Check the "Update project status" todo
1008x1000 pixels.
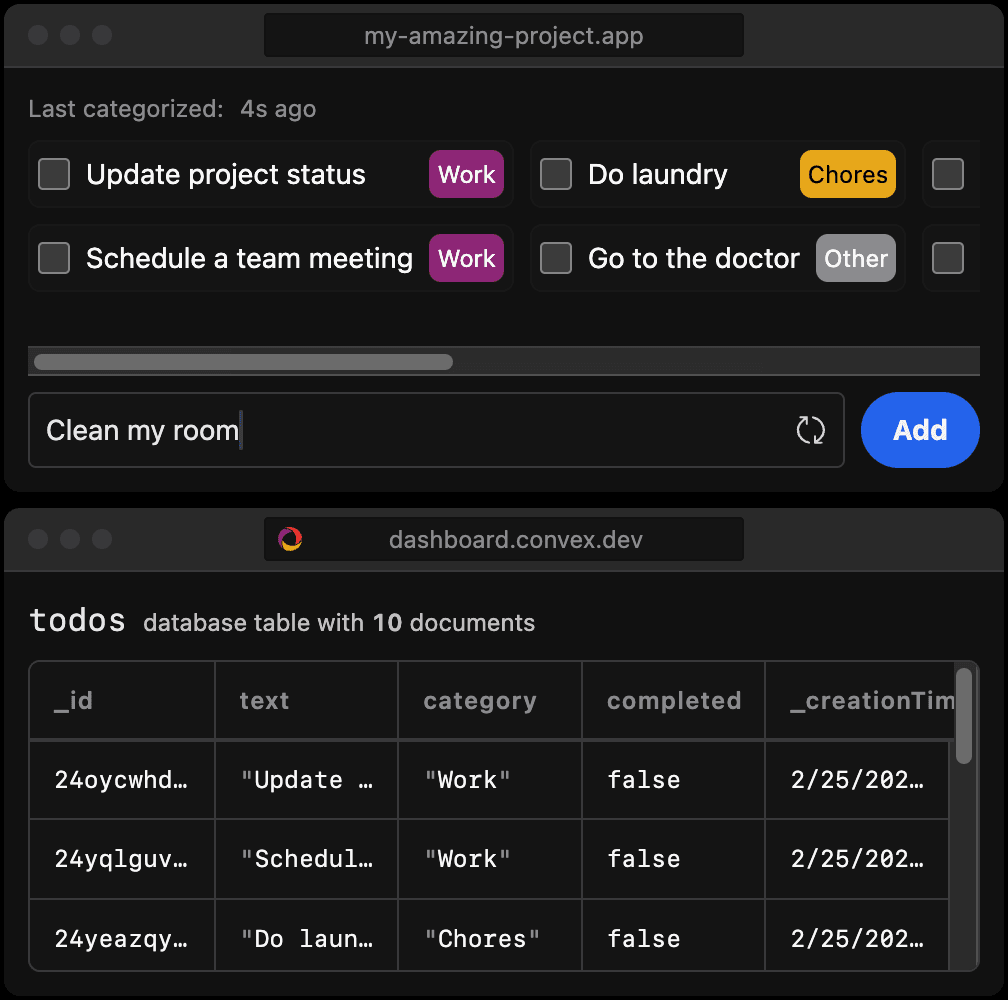click(x=53, y=174)
